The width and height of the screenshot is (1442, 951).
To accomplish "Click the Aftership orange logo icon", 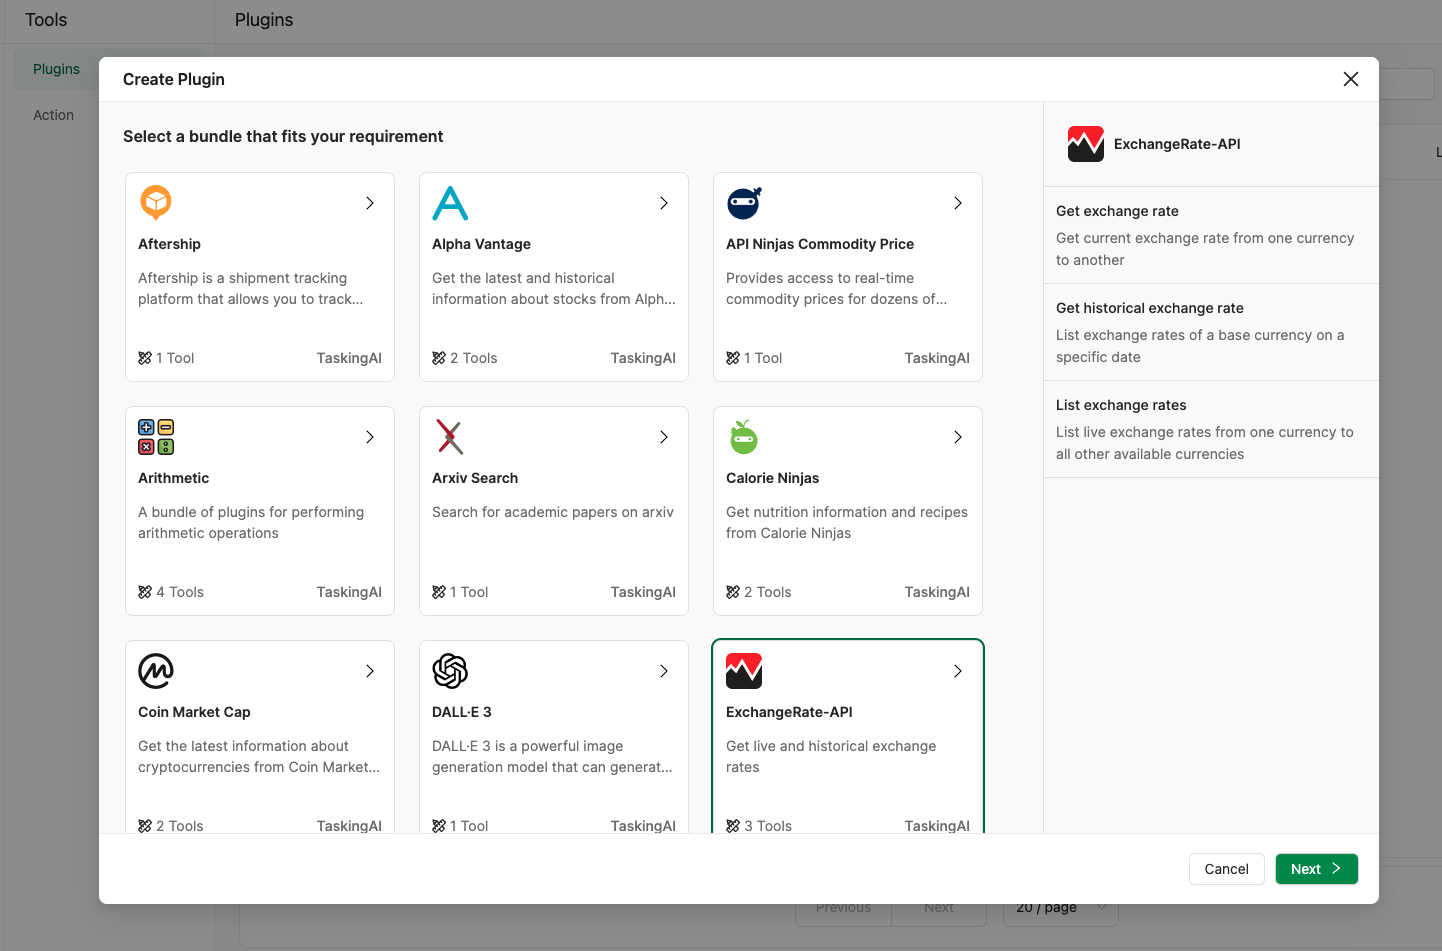I will coord(156,203).
